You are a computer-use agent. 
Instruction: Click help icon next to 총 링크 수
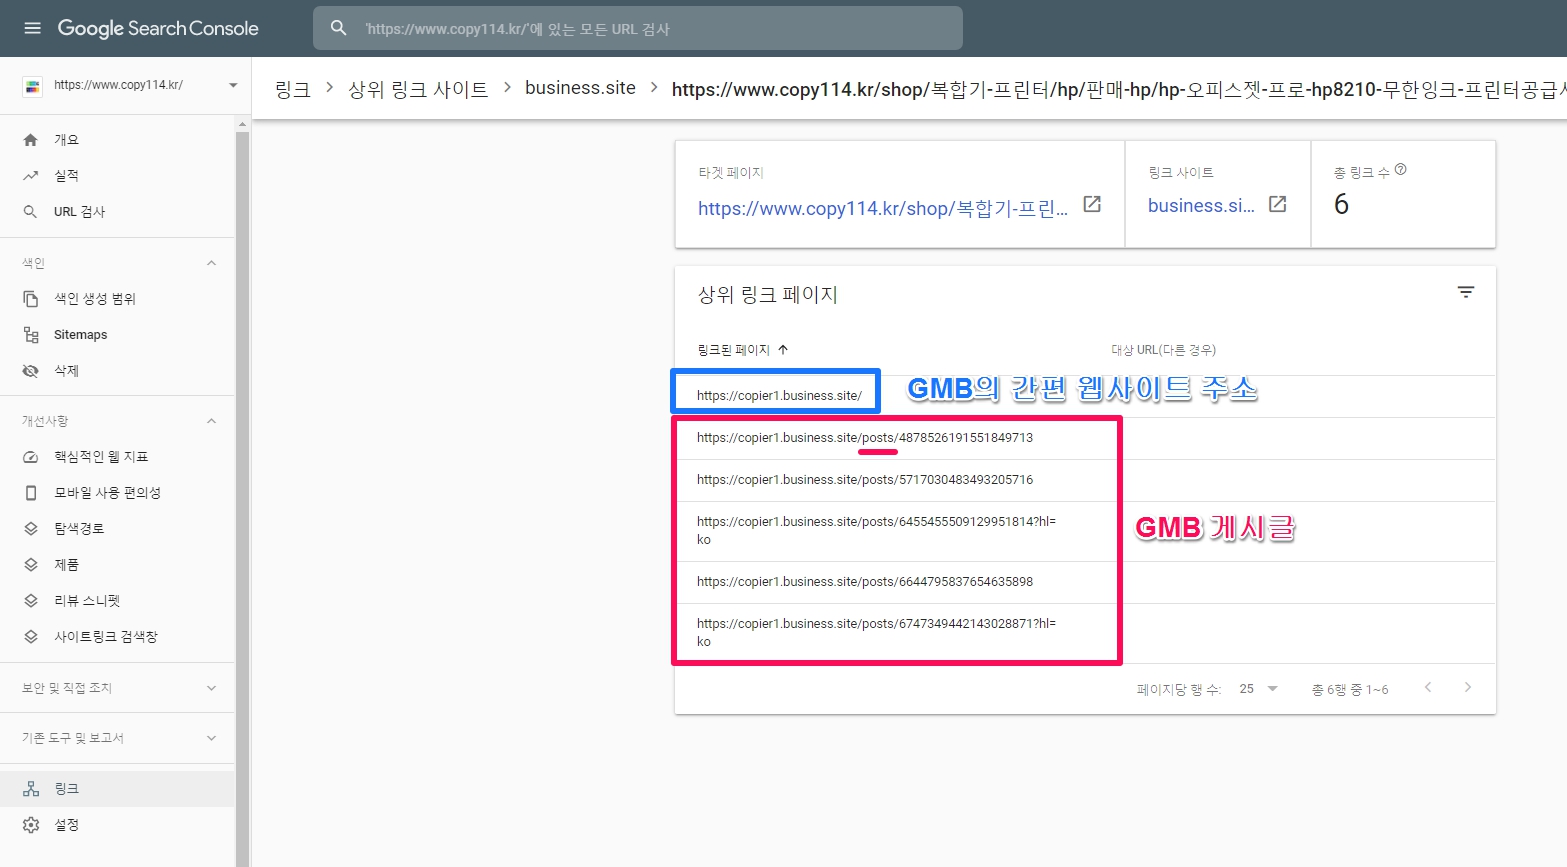point(1400,169)
